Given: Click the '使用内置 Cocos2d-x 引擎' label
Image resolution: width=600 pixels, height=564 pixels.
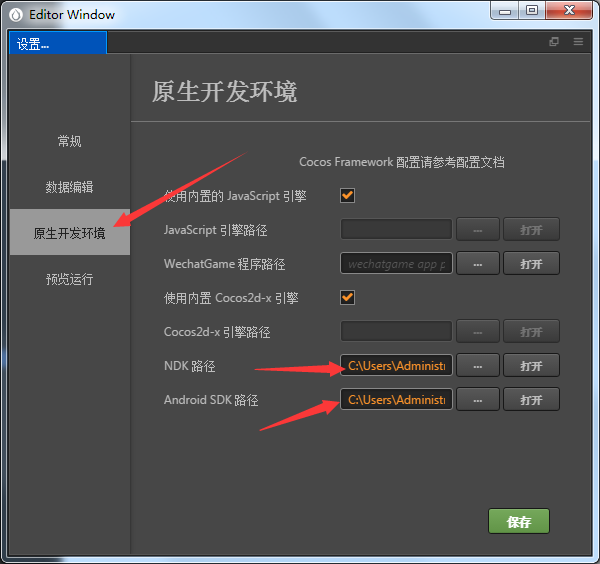Looking at the screenshot, I should coord(231,298).
